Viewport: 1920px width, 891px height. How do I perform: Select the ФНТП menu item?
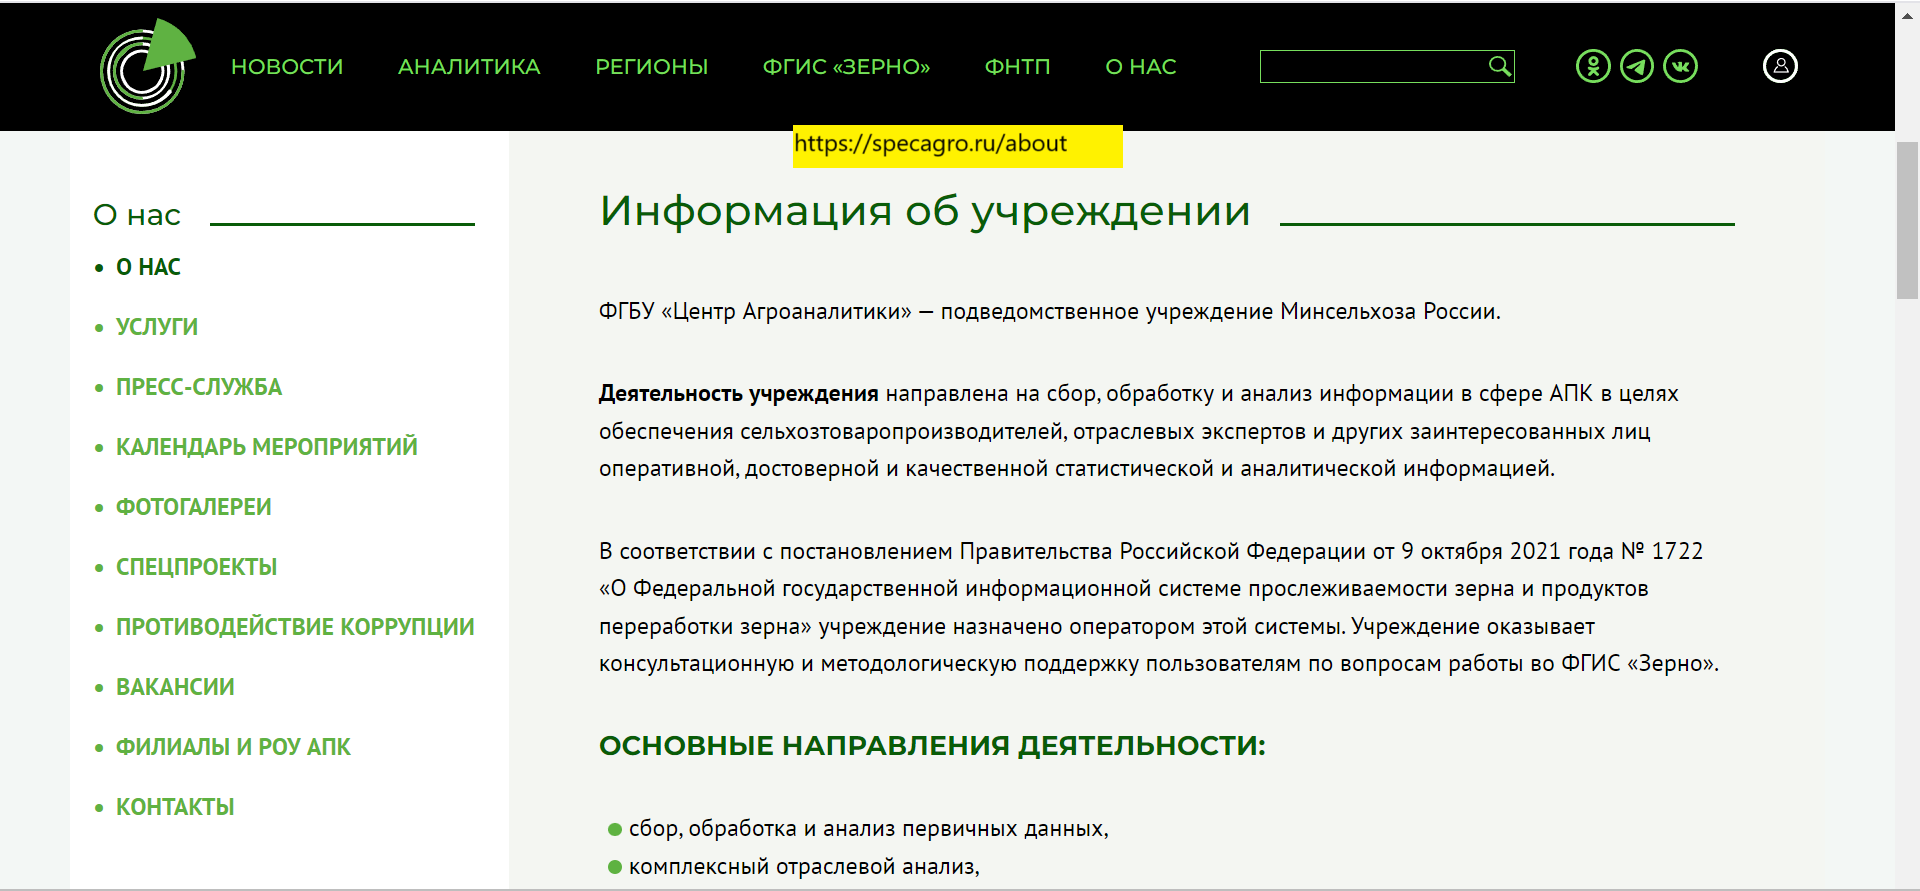click(1018, 67)
